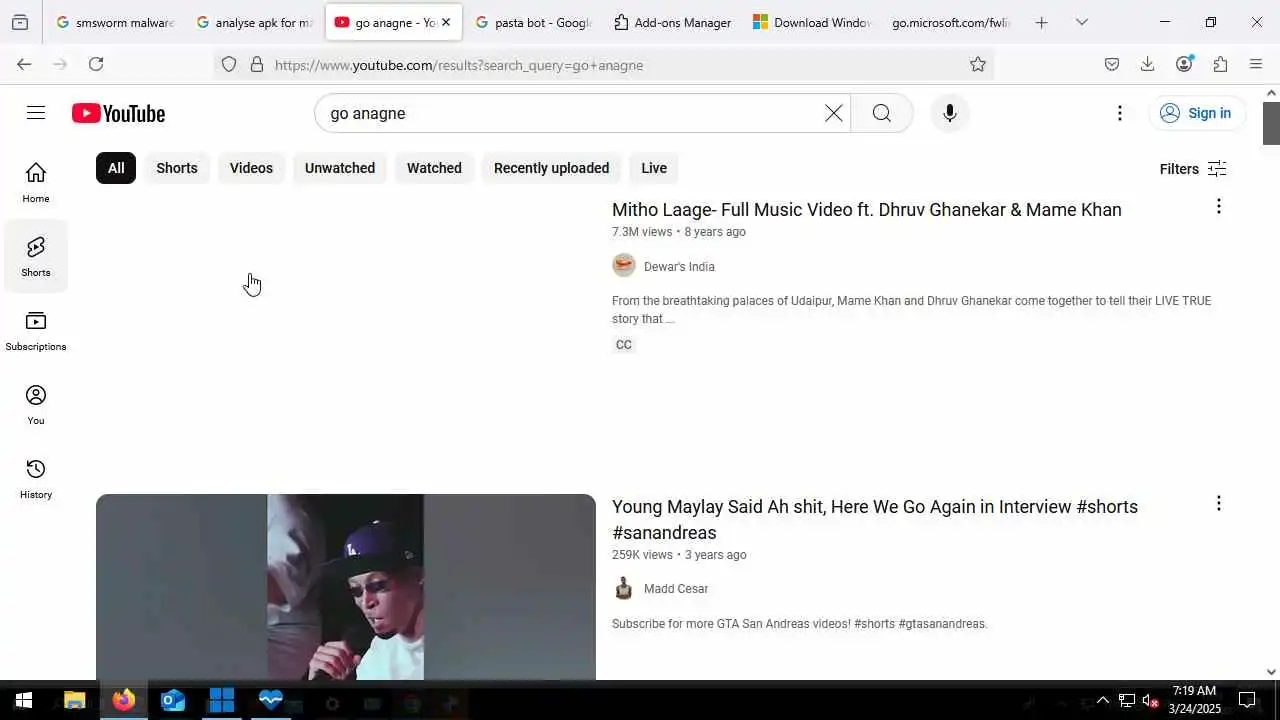Switch to smsworm malware tab
Screen dimensions: 1280x720
(x=114, y=22)
